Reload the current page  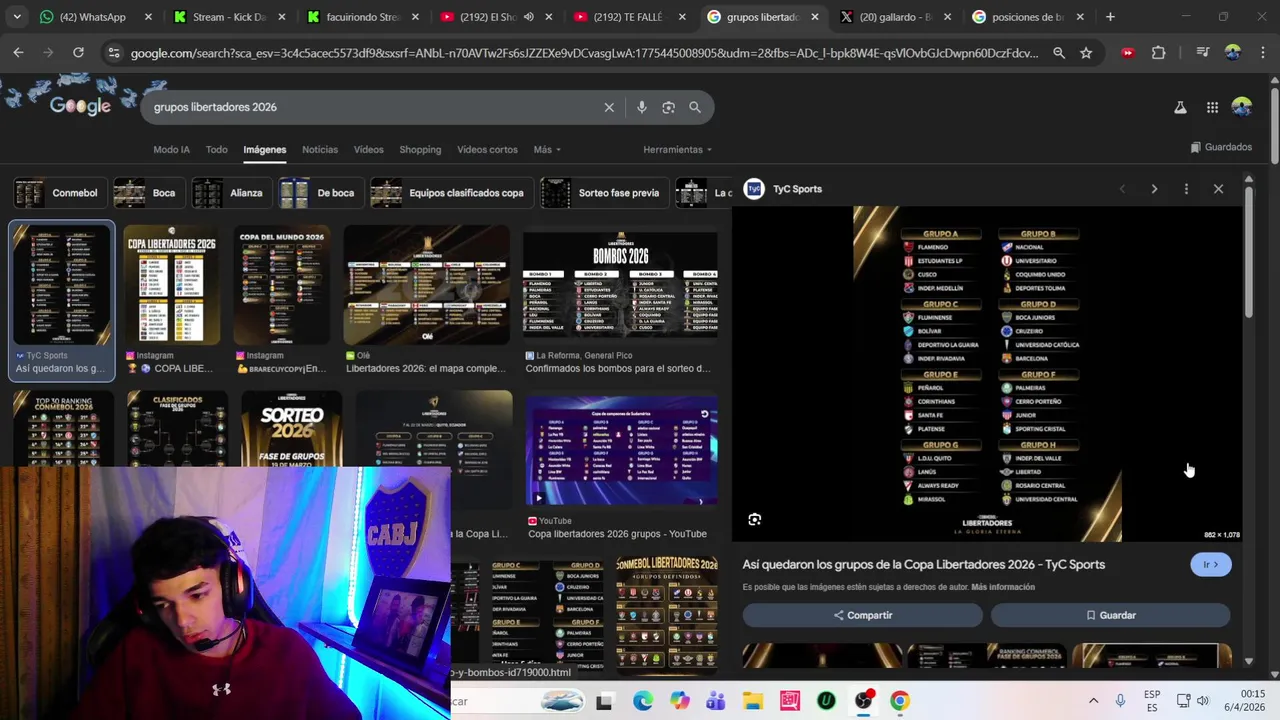tap(78, 53)
